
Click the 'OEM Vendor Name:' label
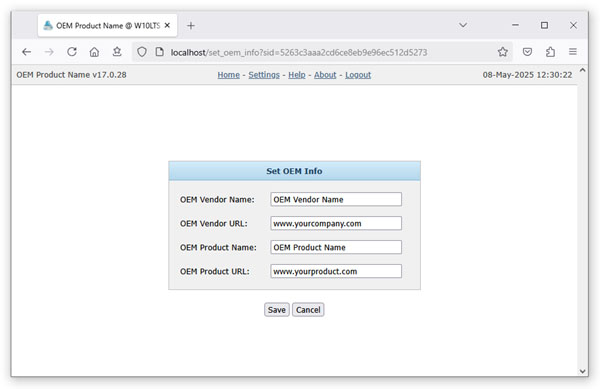pyautogui.click(x=217, y=200)
